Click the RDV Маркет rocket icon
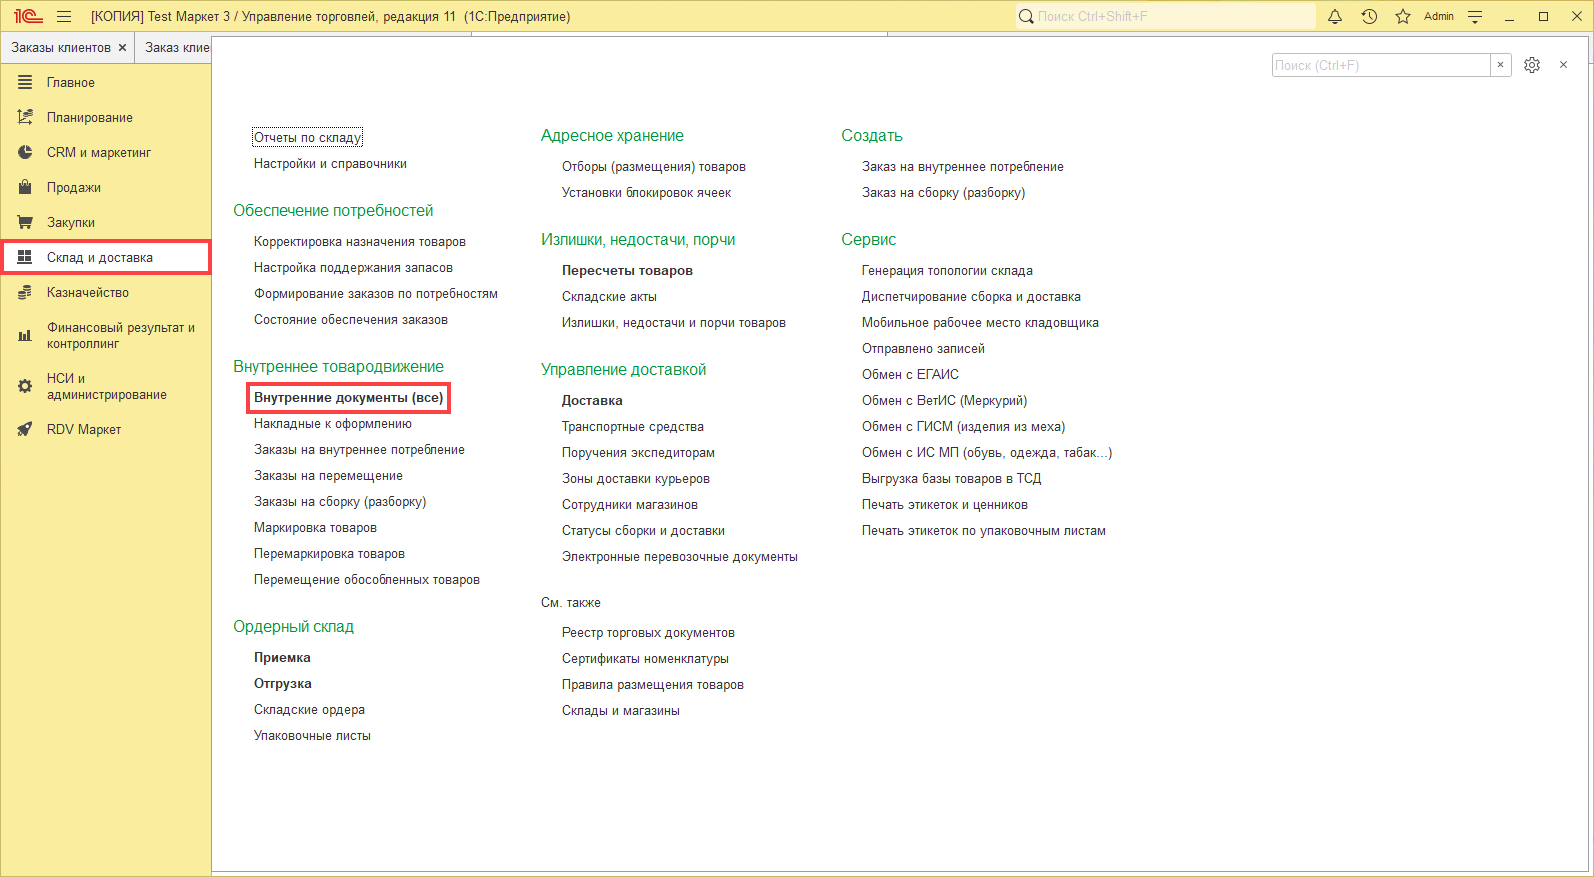The width and height of the screenshot is (1594, 877). click(25, 429)
